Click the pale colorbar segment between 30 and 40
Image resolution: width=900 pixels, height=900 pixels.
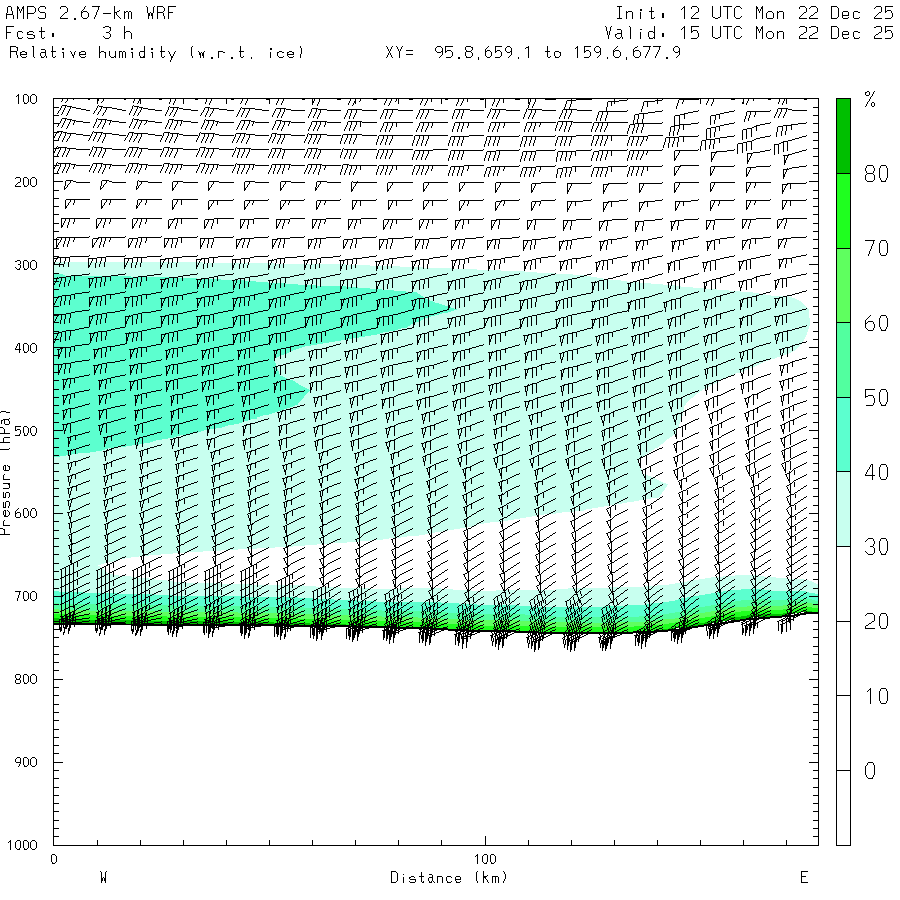pyautogui.click(x=843, y=509)
